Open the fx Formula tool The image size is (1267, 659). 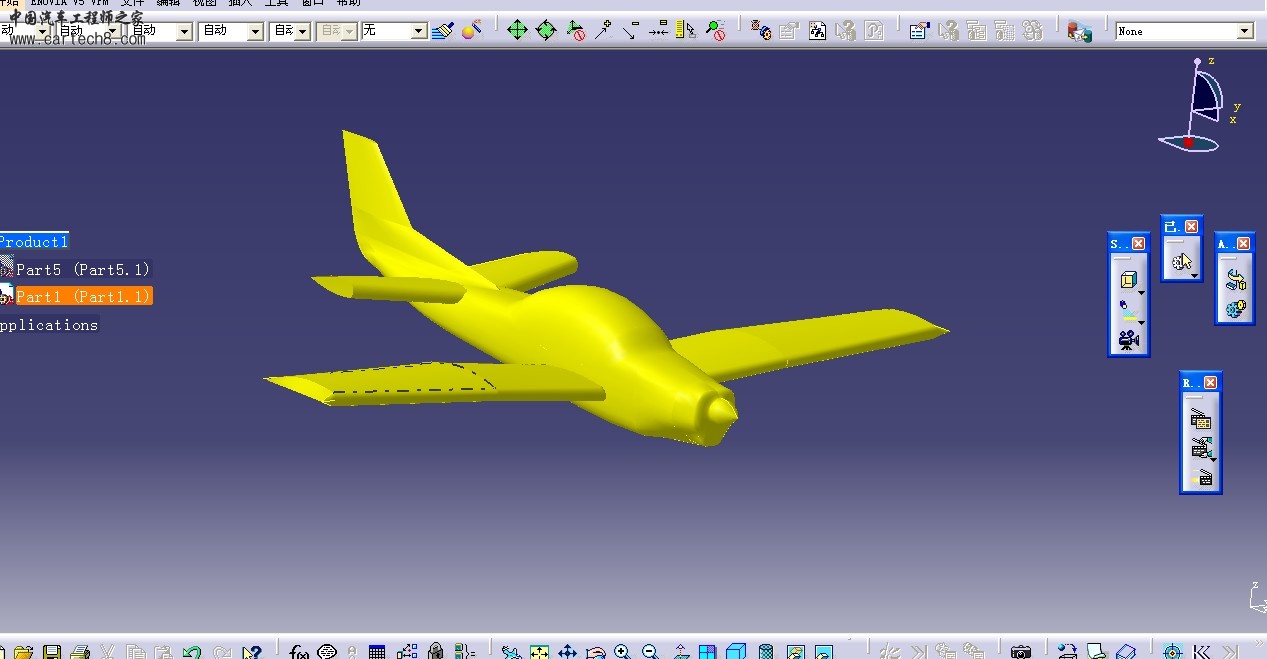point(299,652)
